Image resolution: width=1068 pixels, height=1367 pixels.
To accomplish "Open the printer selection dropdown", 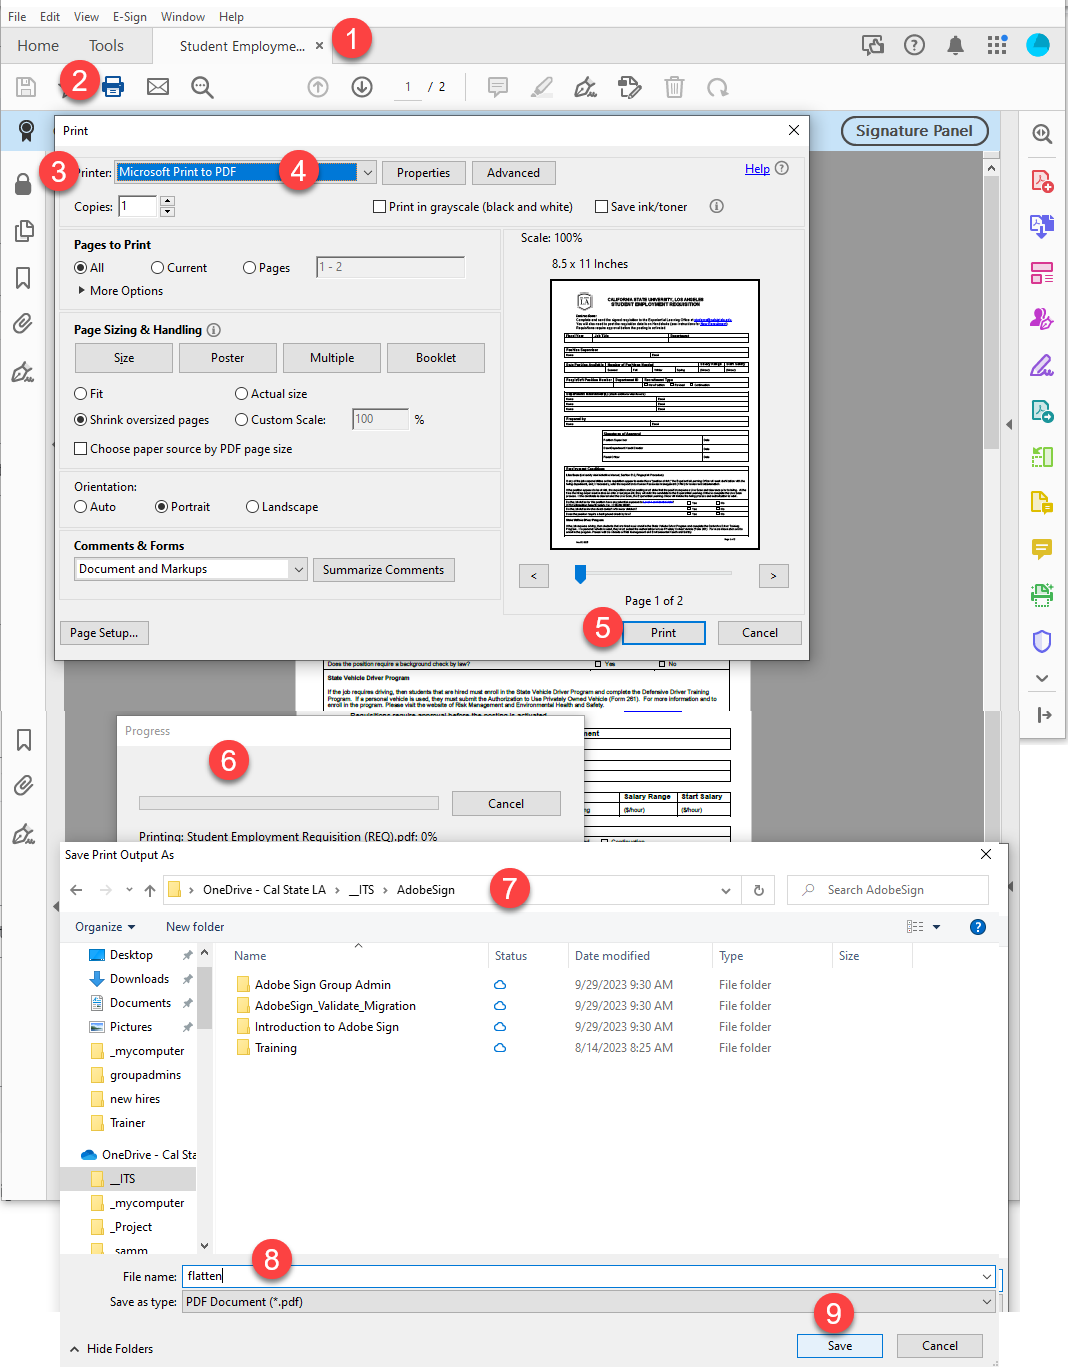I will pos(367,172).
